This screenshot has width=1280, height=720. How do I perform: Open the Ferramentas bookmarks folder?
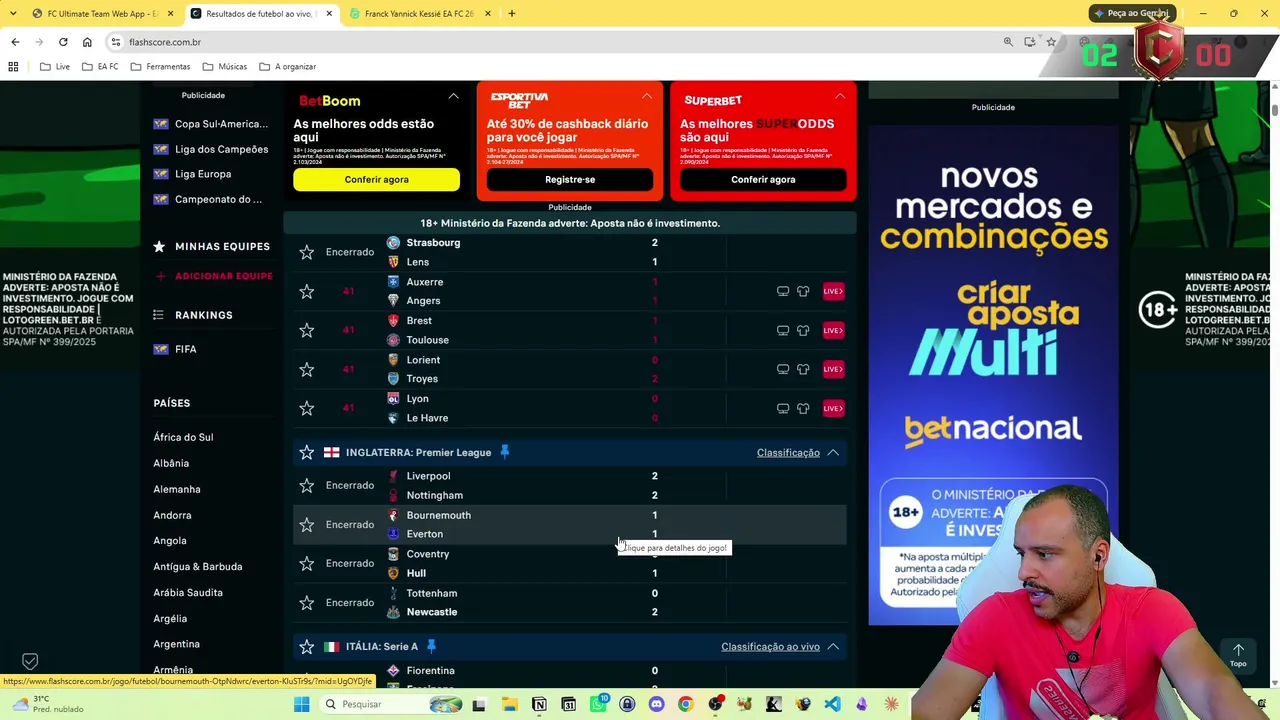pyautogui.click(x=160, y=66)
